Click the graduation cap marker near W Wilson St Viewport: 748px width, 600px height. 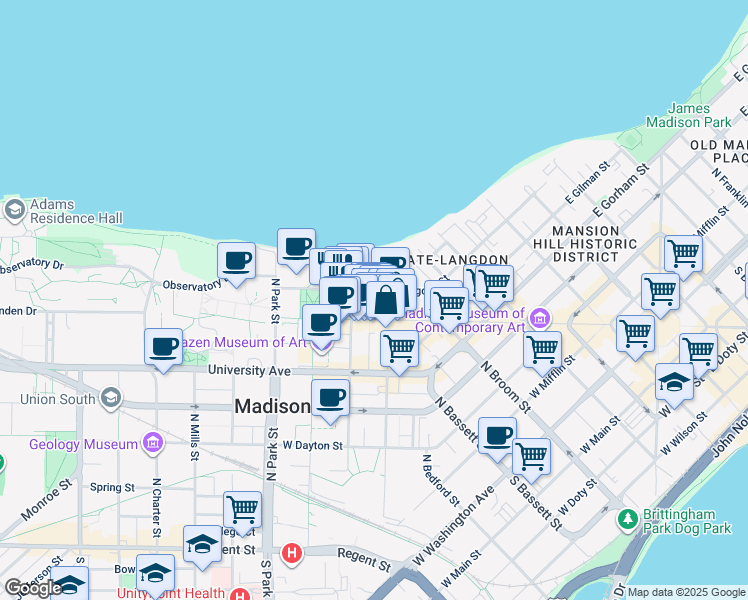(x=674, y=383)
